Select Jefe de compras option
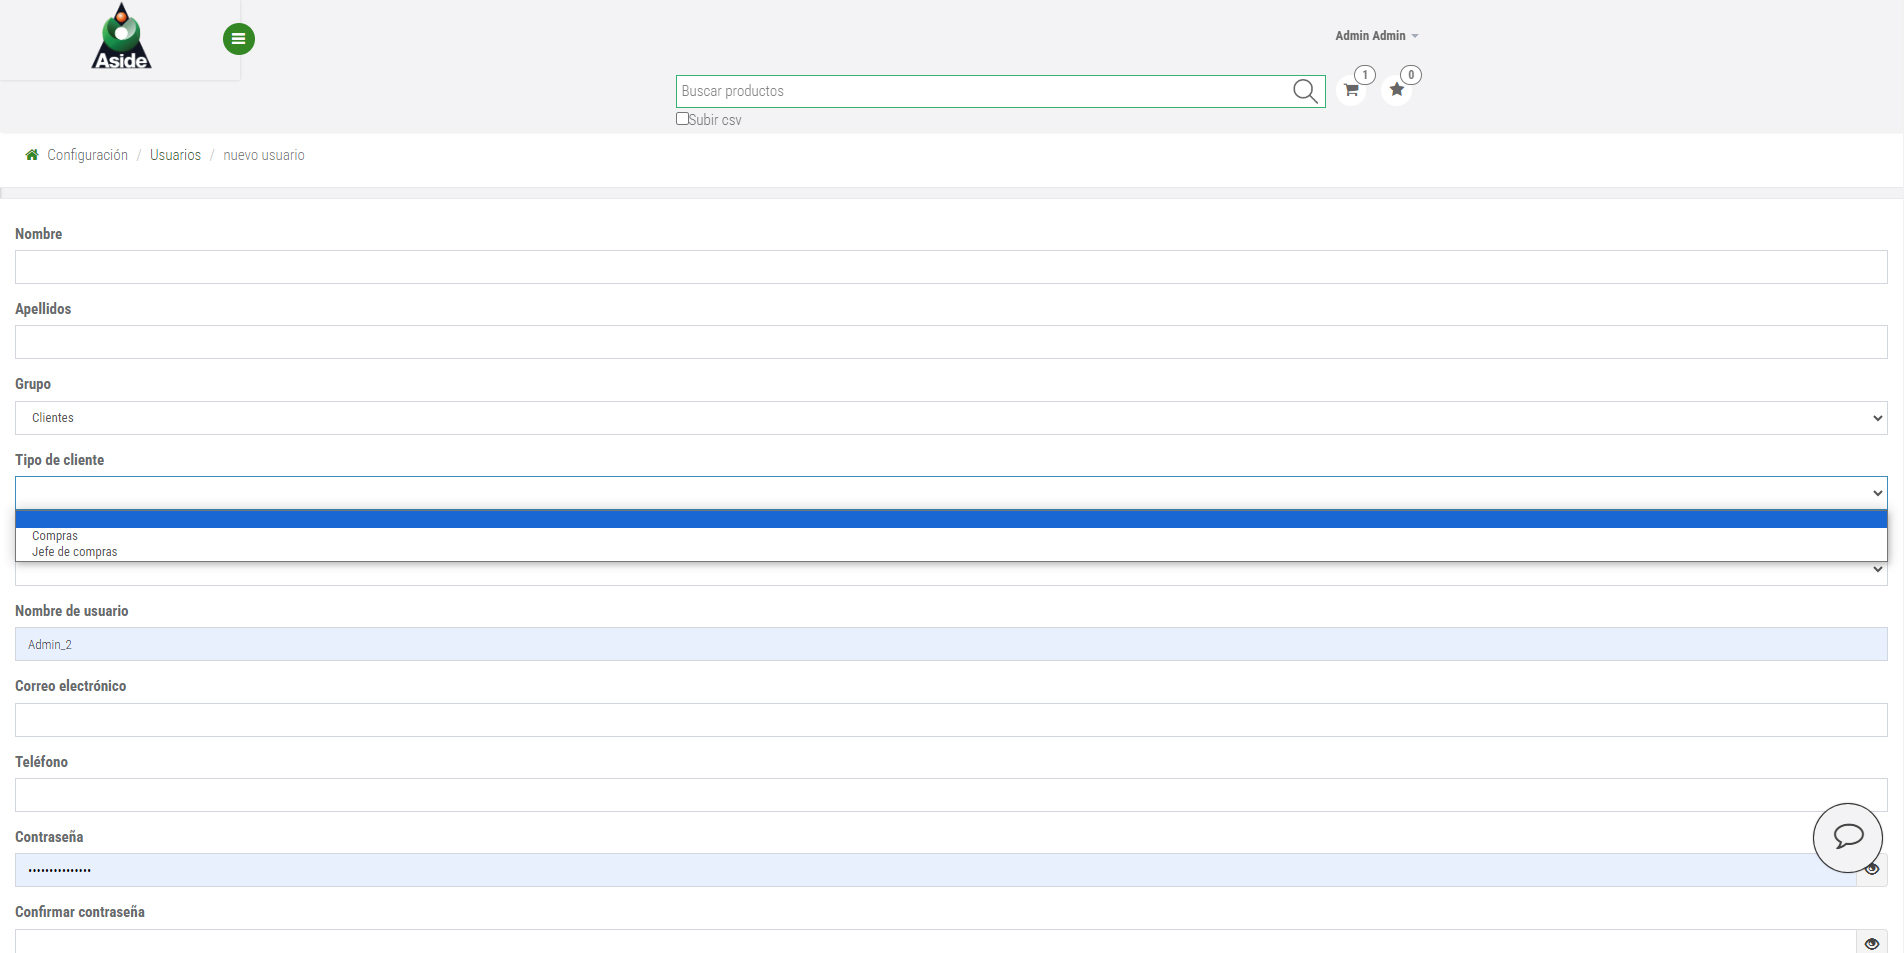The width and height of the screenshot is (1904, 953). (75, 552)
